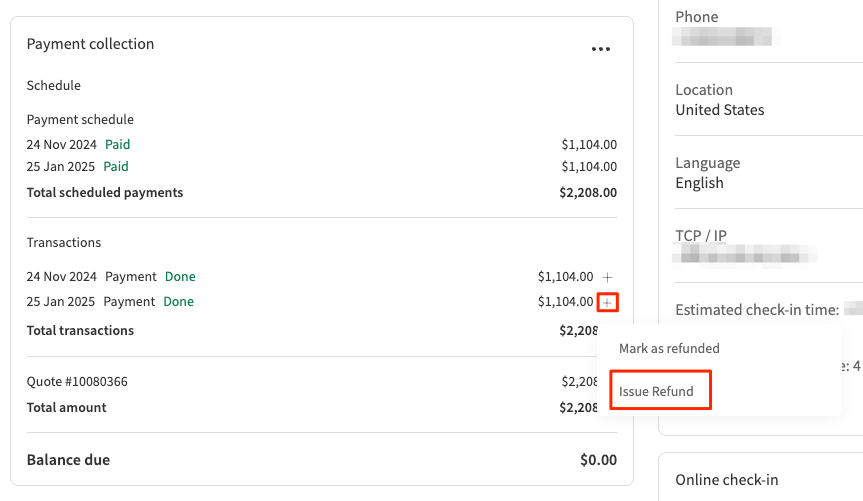Choose "Issue Refund" from the popup menu
The width and height of the screenshot is (863, 501).
click(656, 392)
